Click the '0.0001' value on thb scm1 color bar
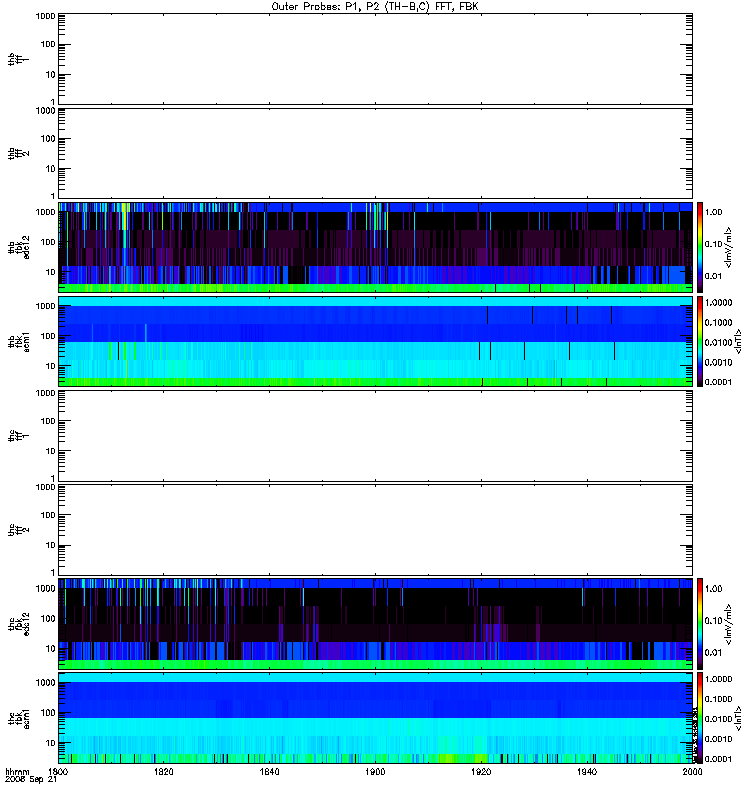 (x=718, y=382)
